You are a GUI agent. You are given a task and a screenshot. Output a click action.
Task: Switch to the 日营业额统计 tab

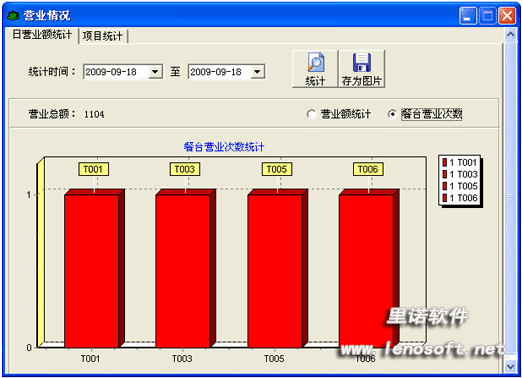[42, 35]
